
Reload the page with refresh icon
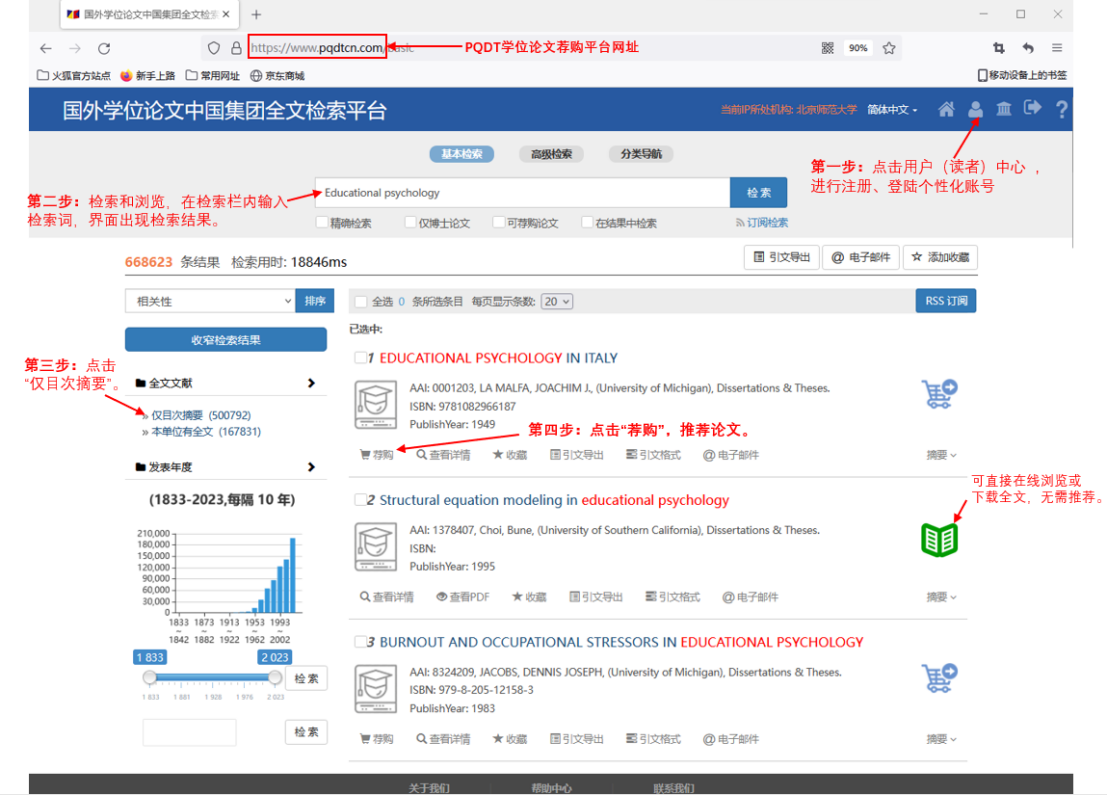tap(104, 48)
